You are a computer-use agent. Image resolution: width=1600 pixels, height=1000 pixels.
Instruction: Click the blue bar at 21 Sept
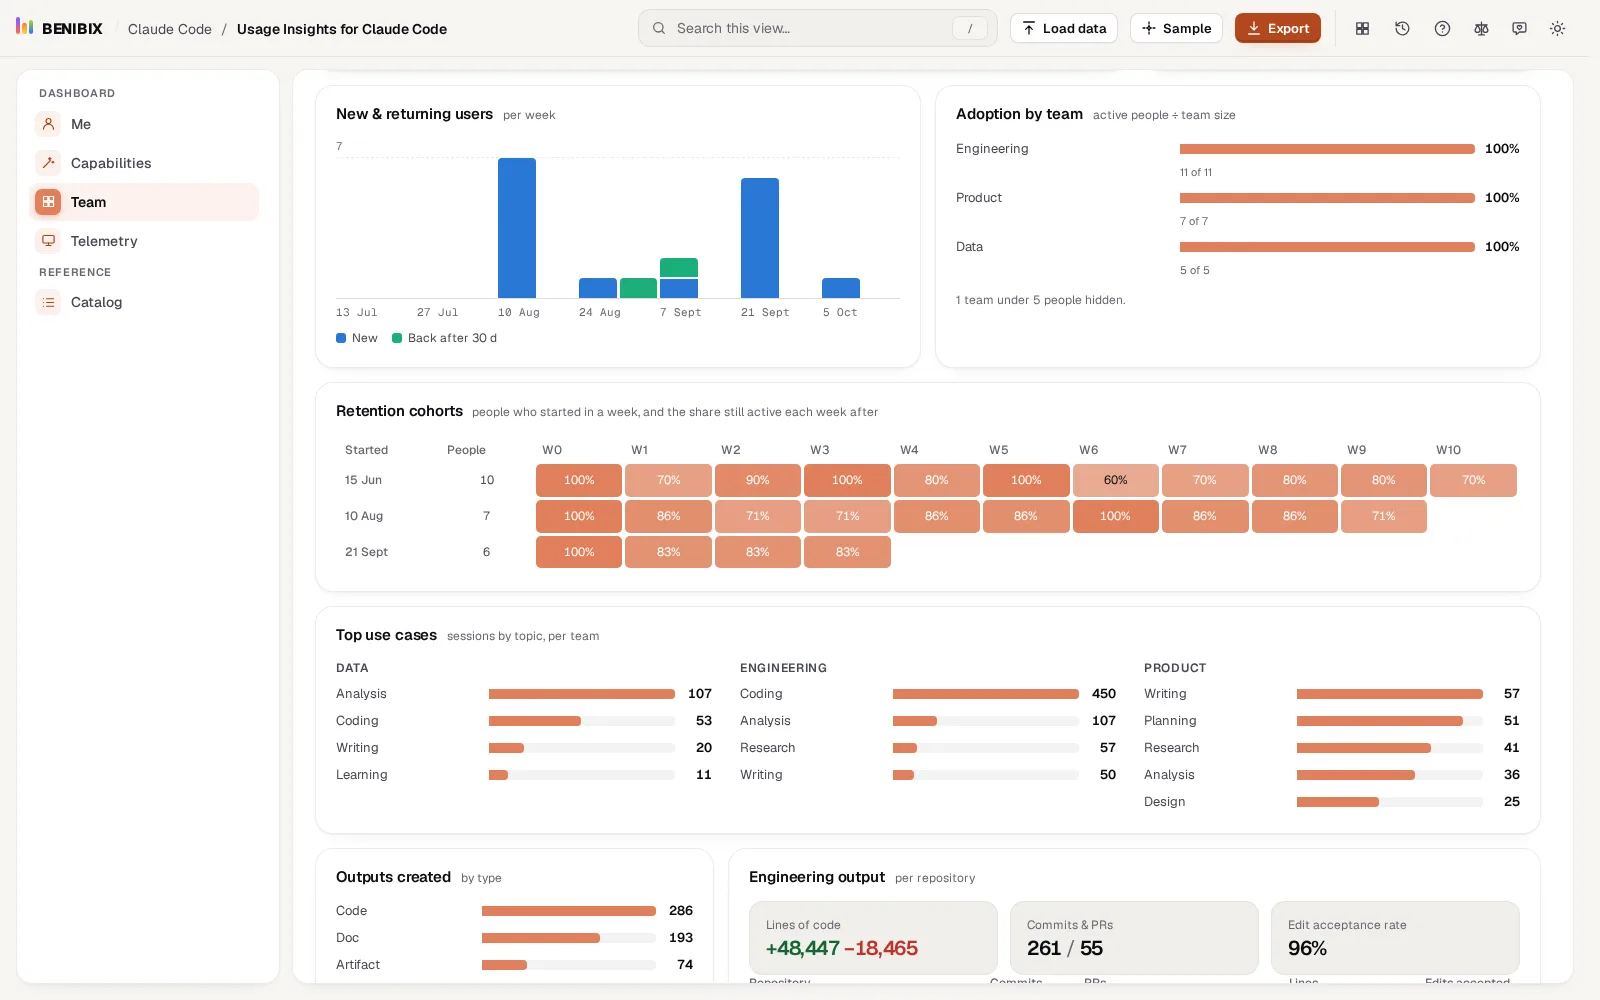point(760,238)
